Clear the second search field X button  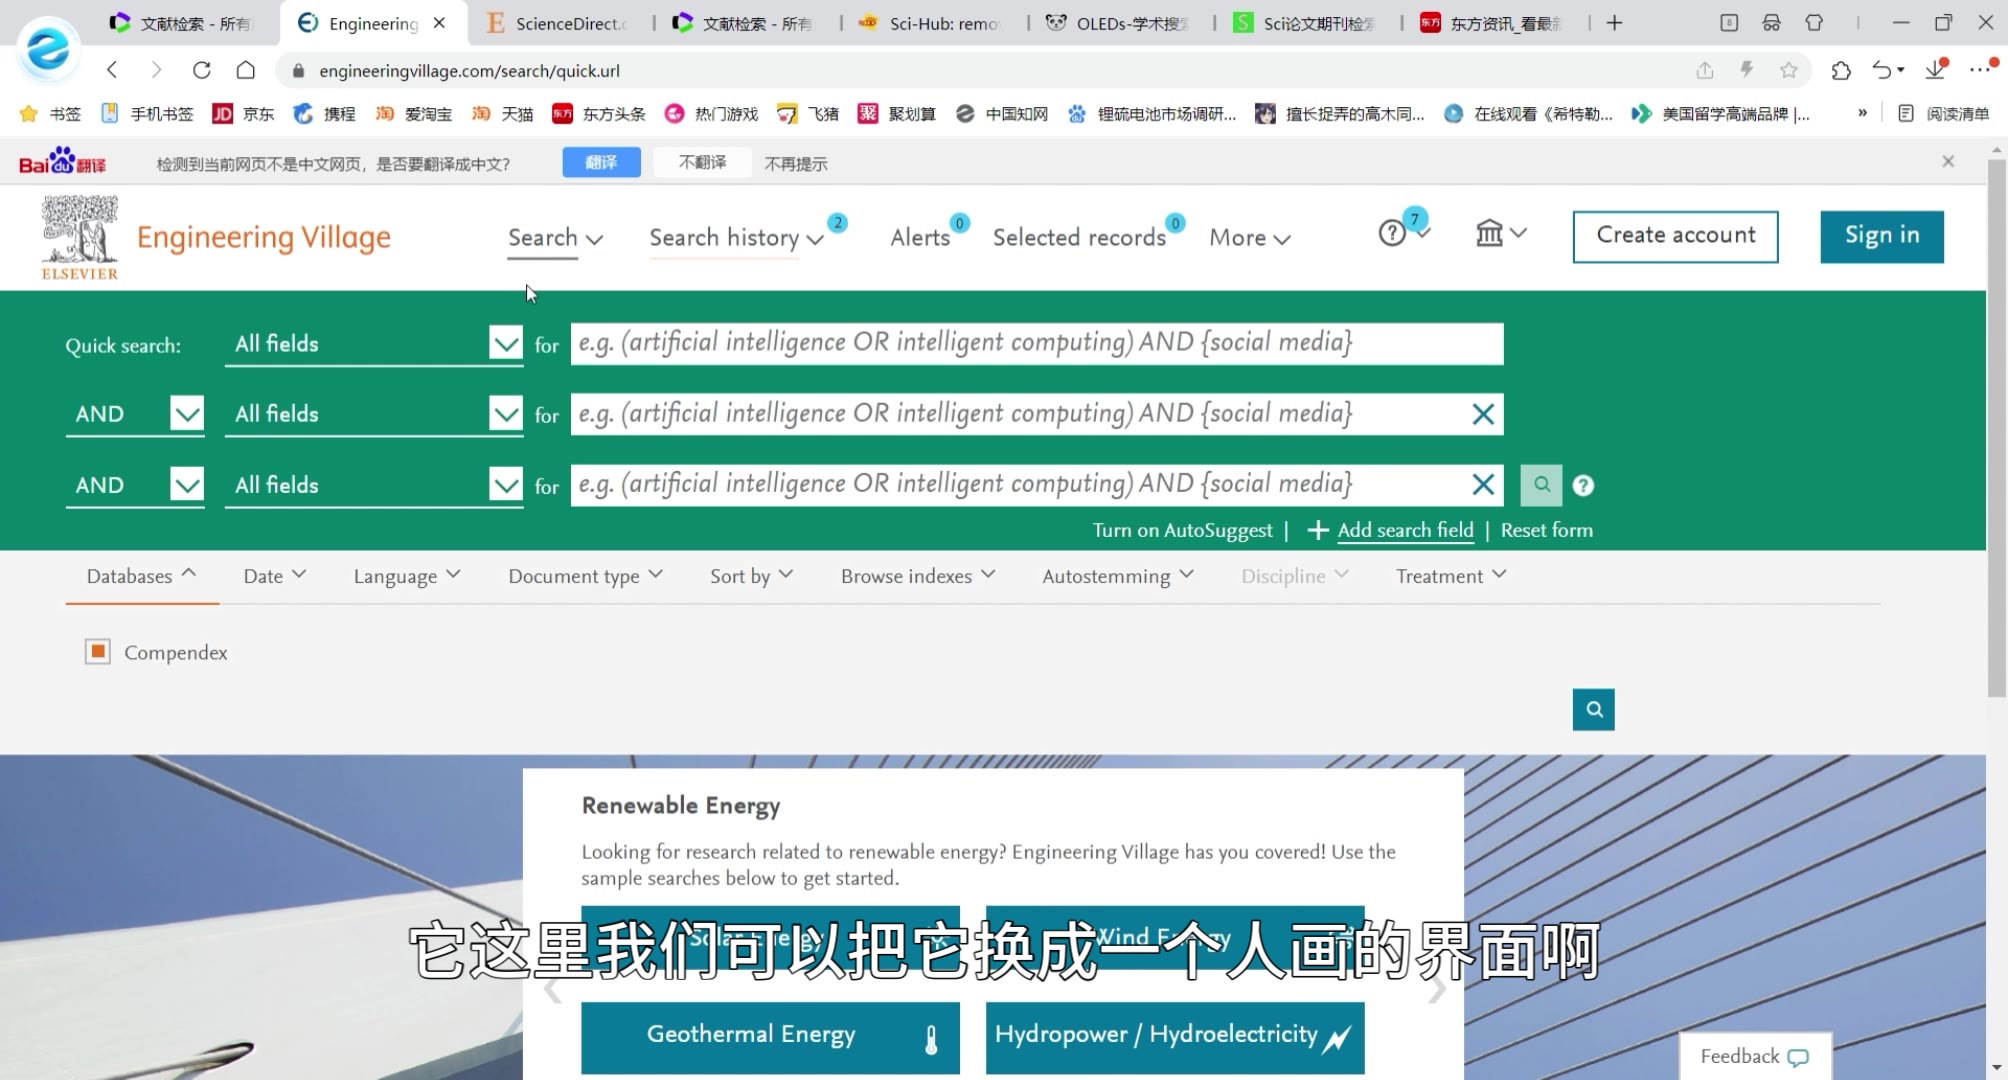(1484, 414)
